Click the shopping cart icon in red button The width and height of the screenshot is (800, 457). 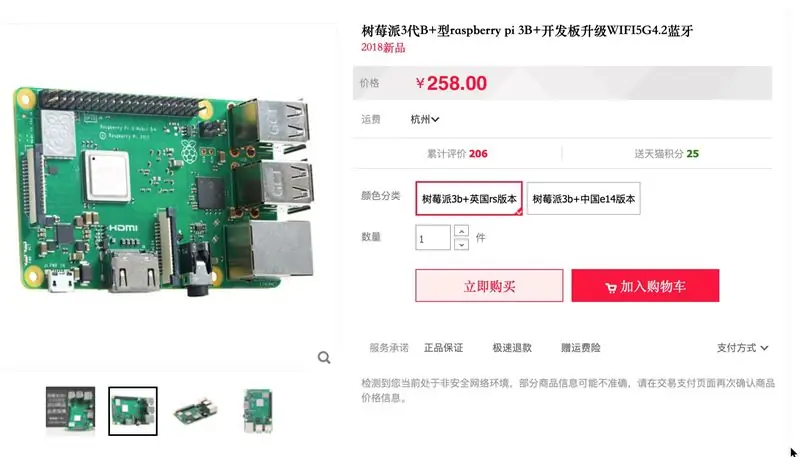click(x=611, y=288)
